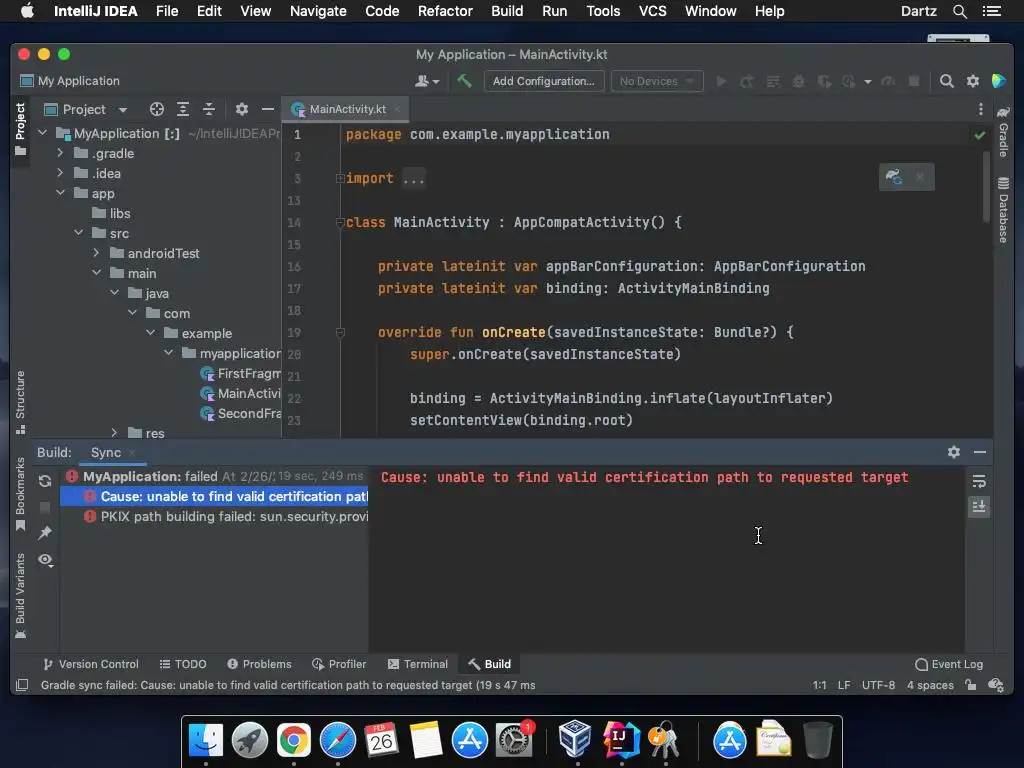
Task: Fold the import block
Action: pyautogui.click(x=340, y=178)
